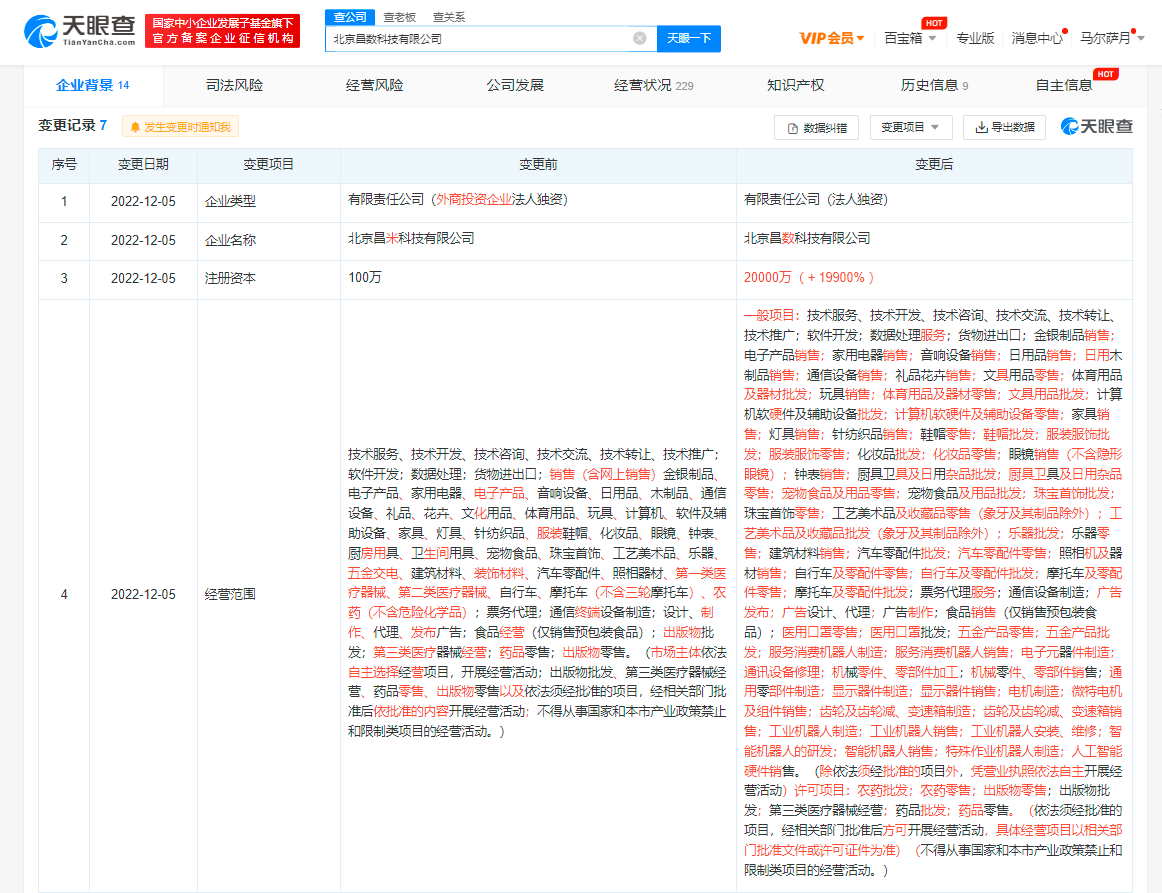Open the 变更项目 filter dropdown
Screen dimensions: 1162x893
(x=910, y=127)
